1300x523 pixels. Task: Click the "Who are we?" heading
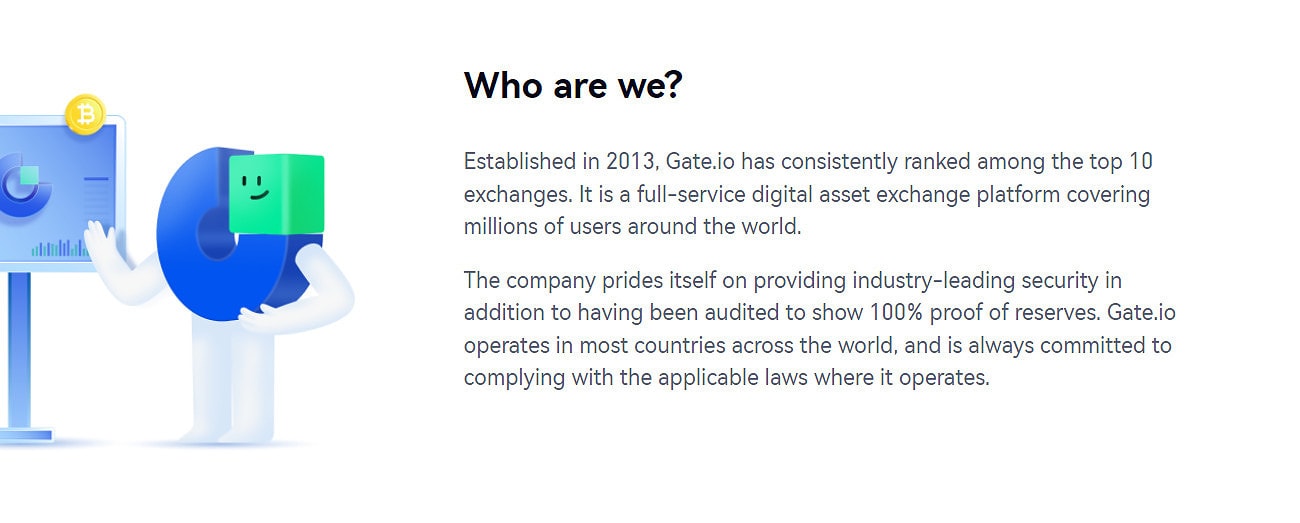[573, 85]
